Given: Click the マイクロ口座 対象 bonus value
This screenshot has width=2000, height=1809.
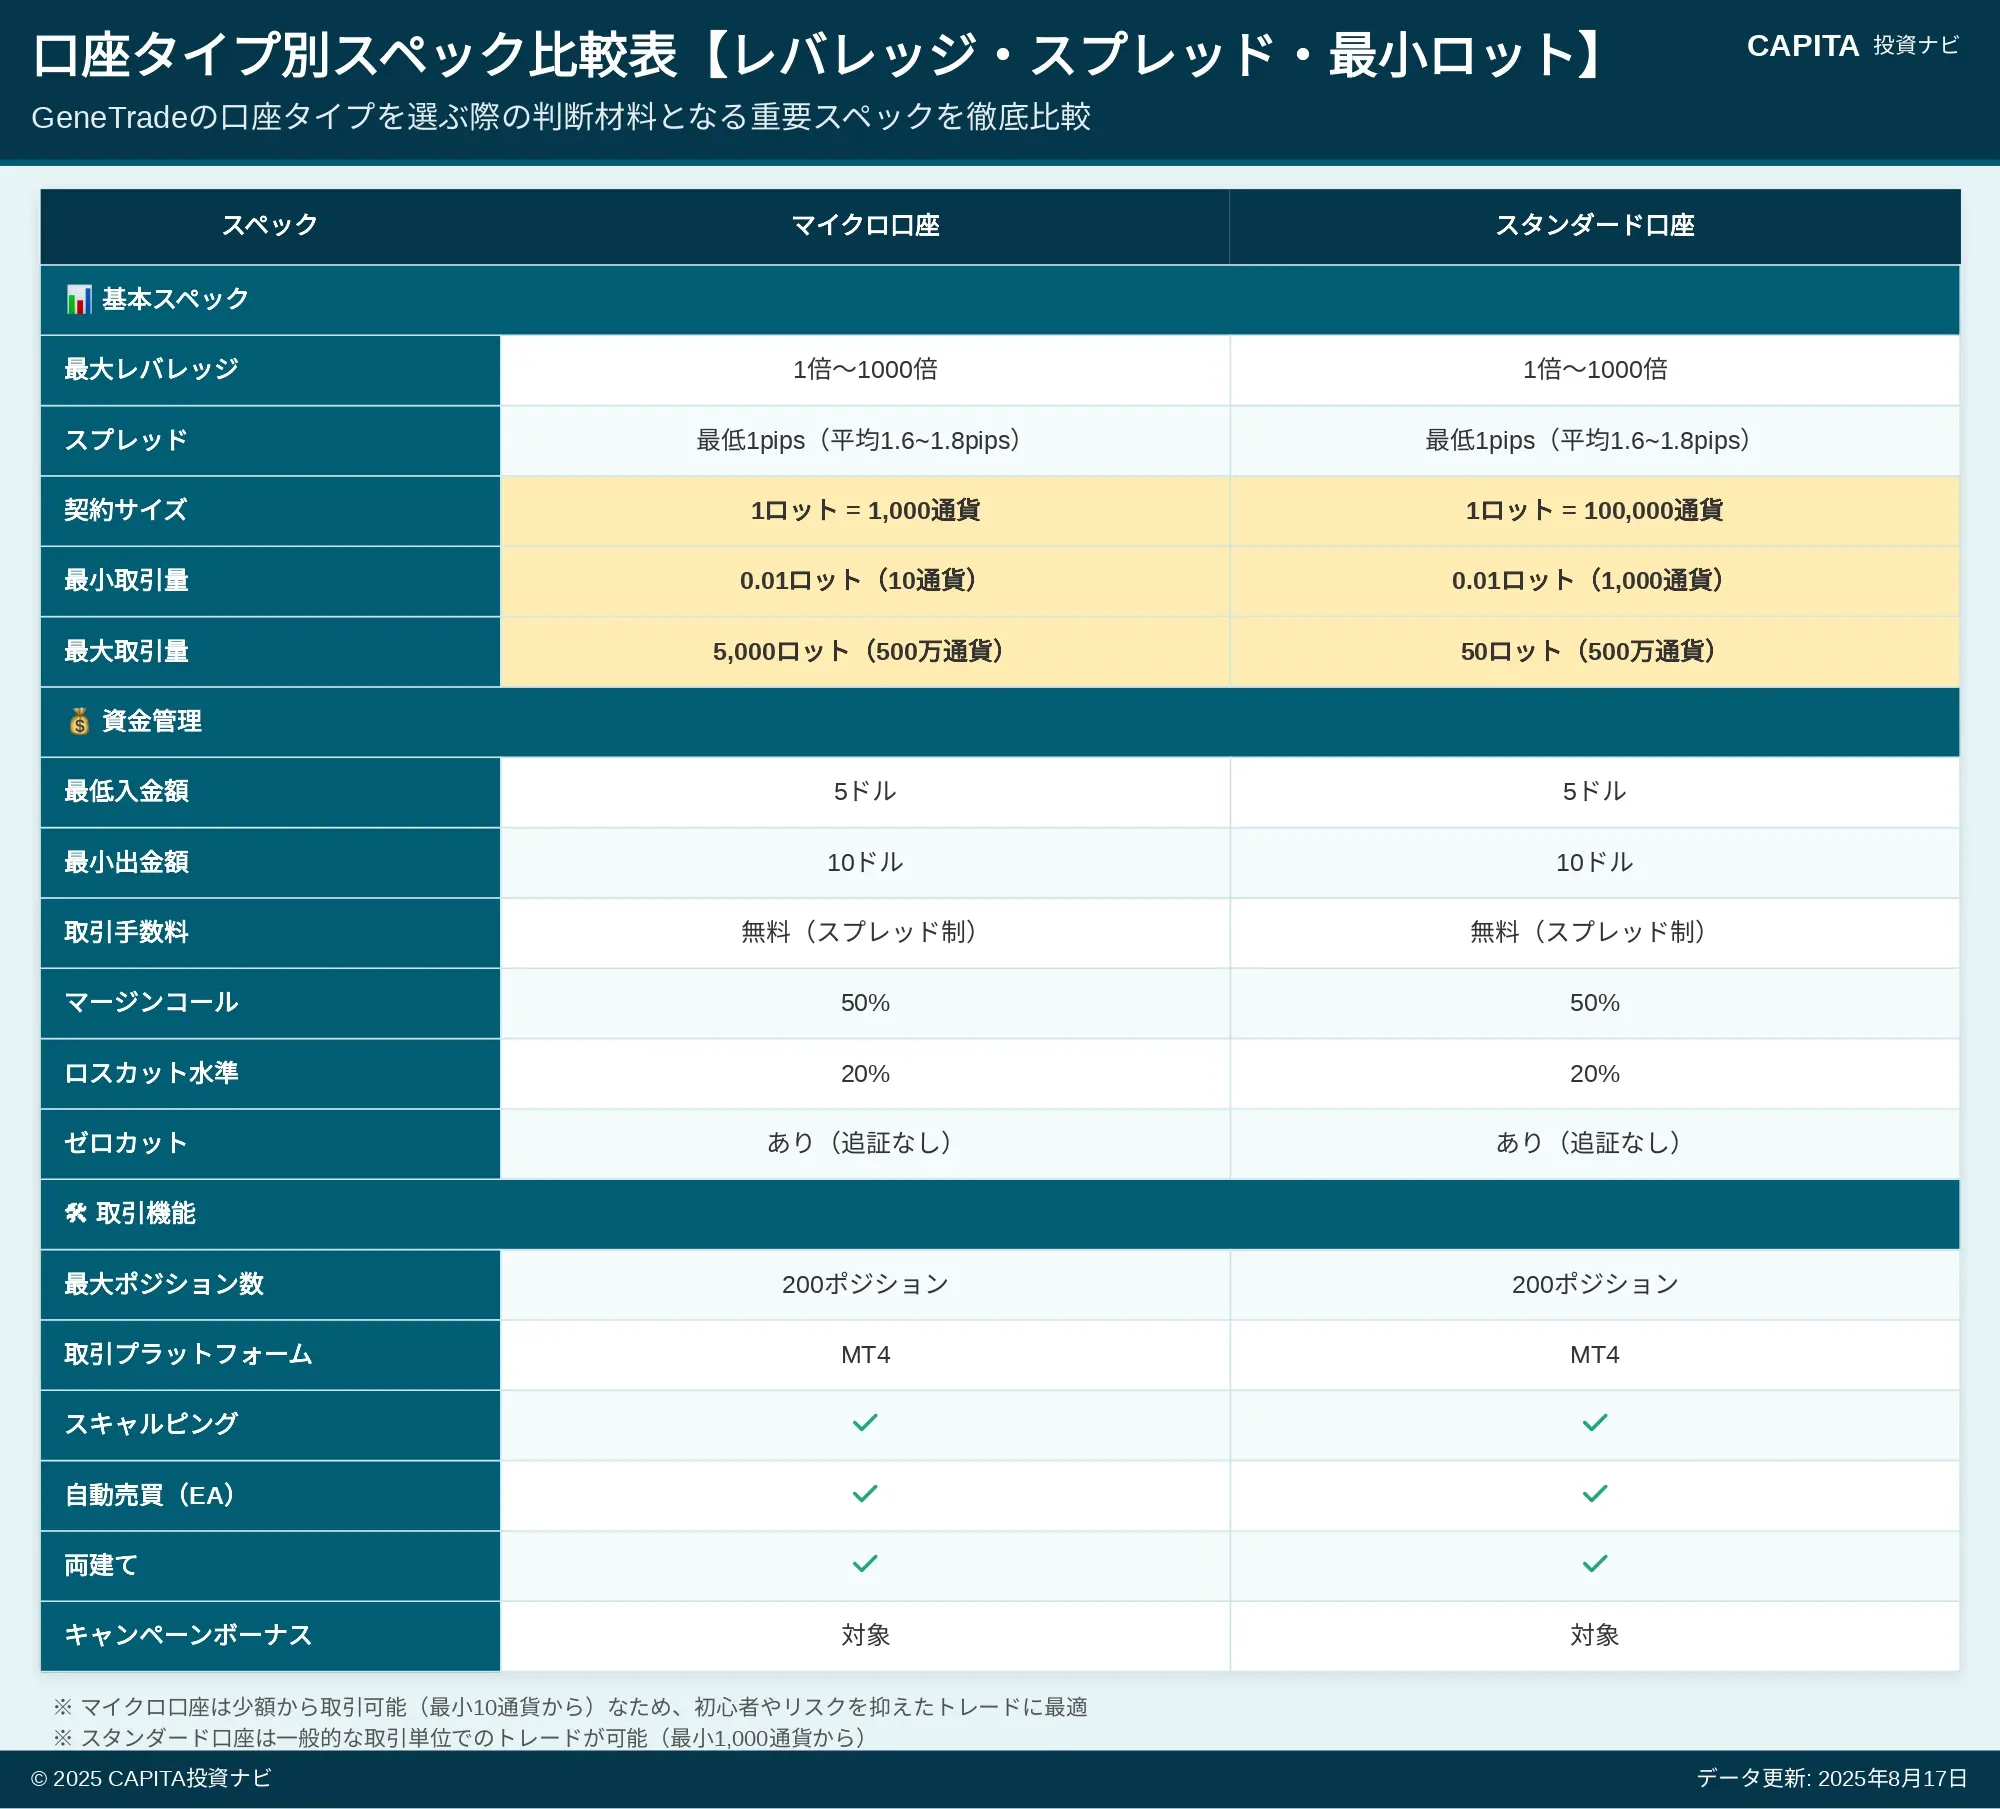Looking at the screenshot, I should point(865,1636).
